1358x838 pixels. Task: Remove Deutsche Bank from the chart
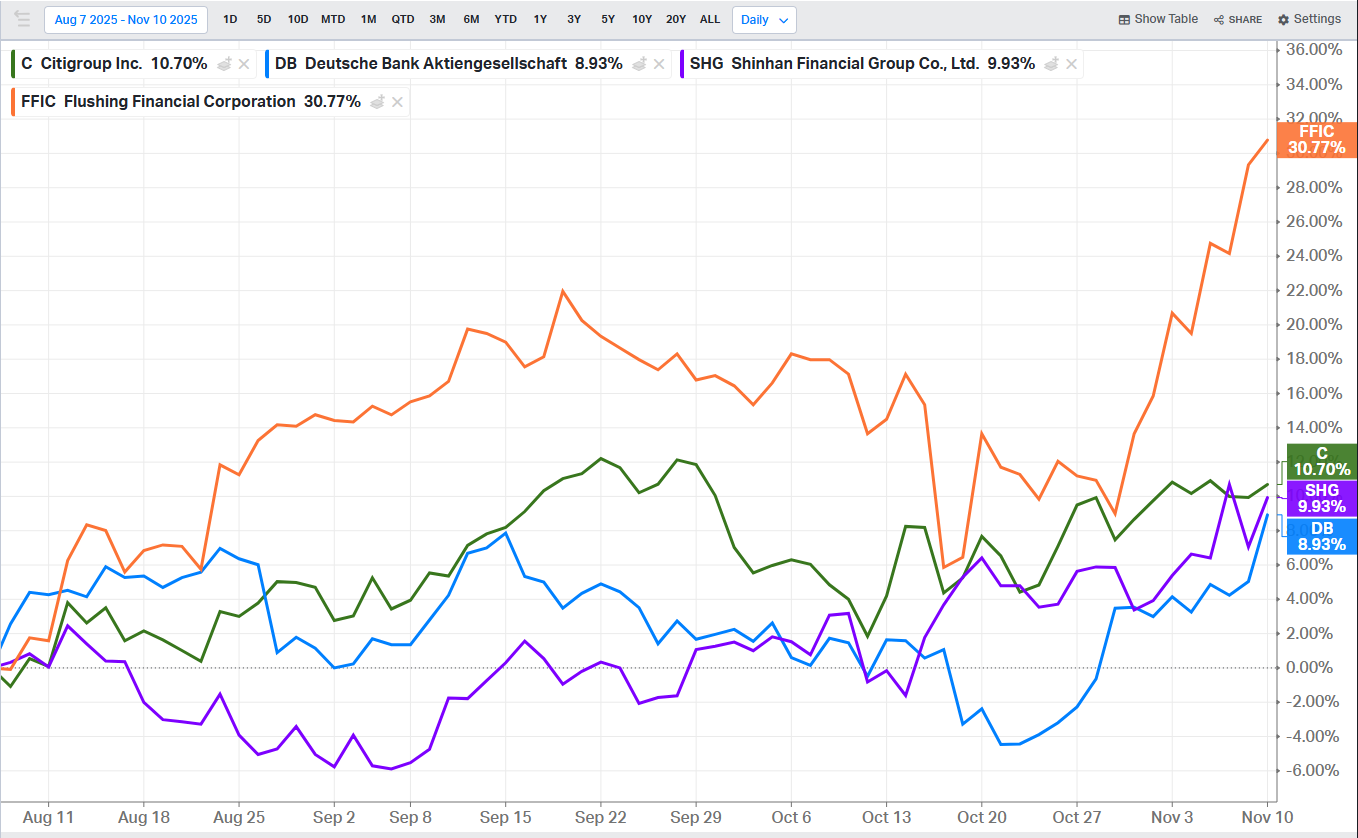(659, 64)
